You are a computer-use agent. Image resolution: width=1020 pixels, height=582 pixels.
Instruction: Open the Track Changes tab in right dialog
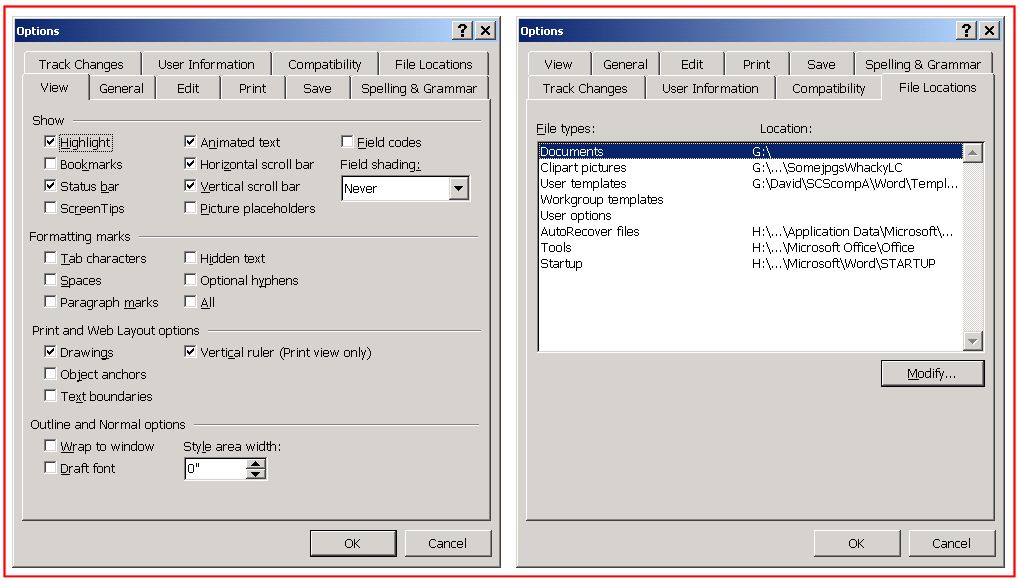(x=585, y=88)
